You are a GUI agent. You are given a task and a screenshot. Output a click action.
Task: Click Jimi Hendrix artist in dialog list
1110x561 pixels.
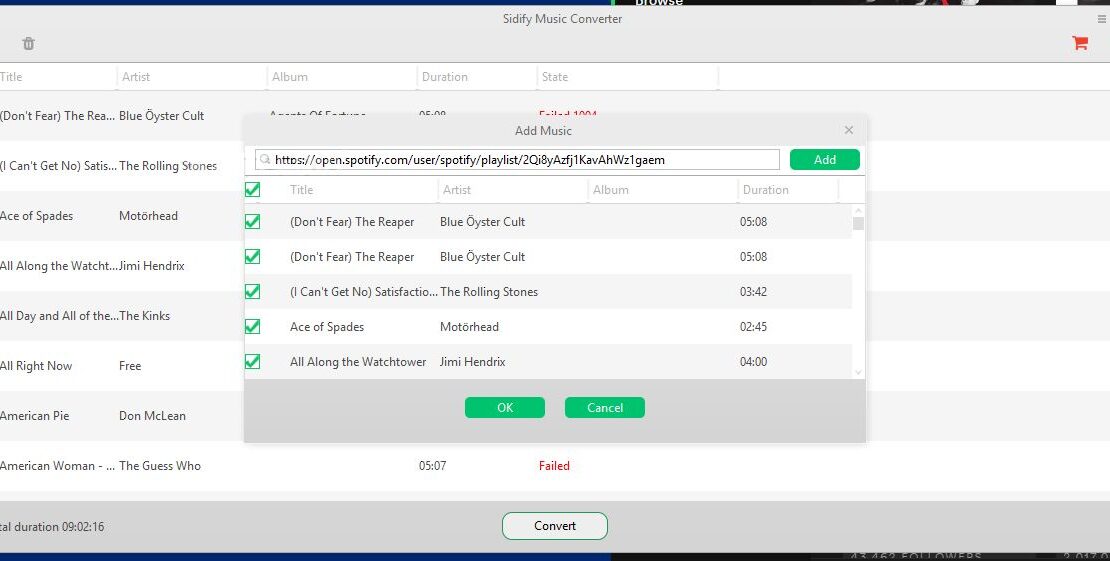click(x=473, y=361)
